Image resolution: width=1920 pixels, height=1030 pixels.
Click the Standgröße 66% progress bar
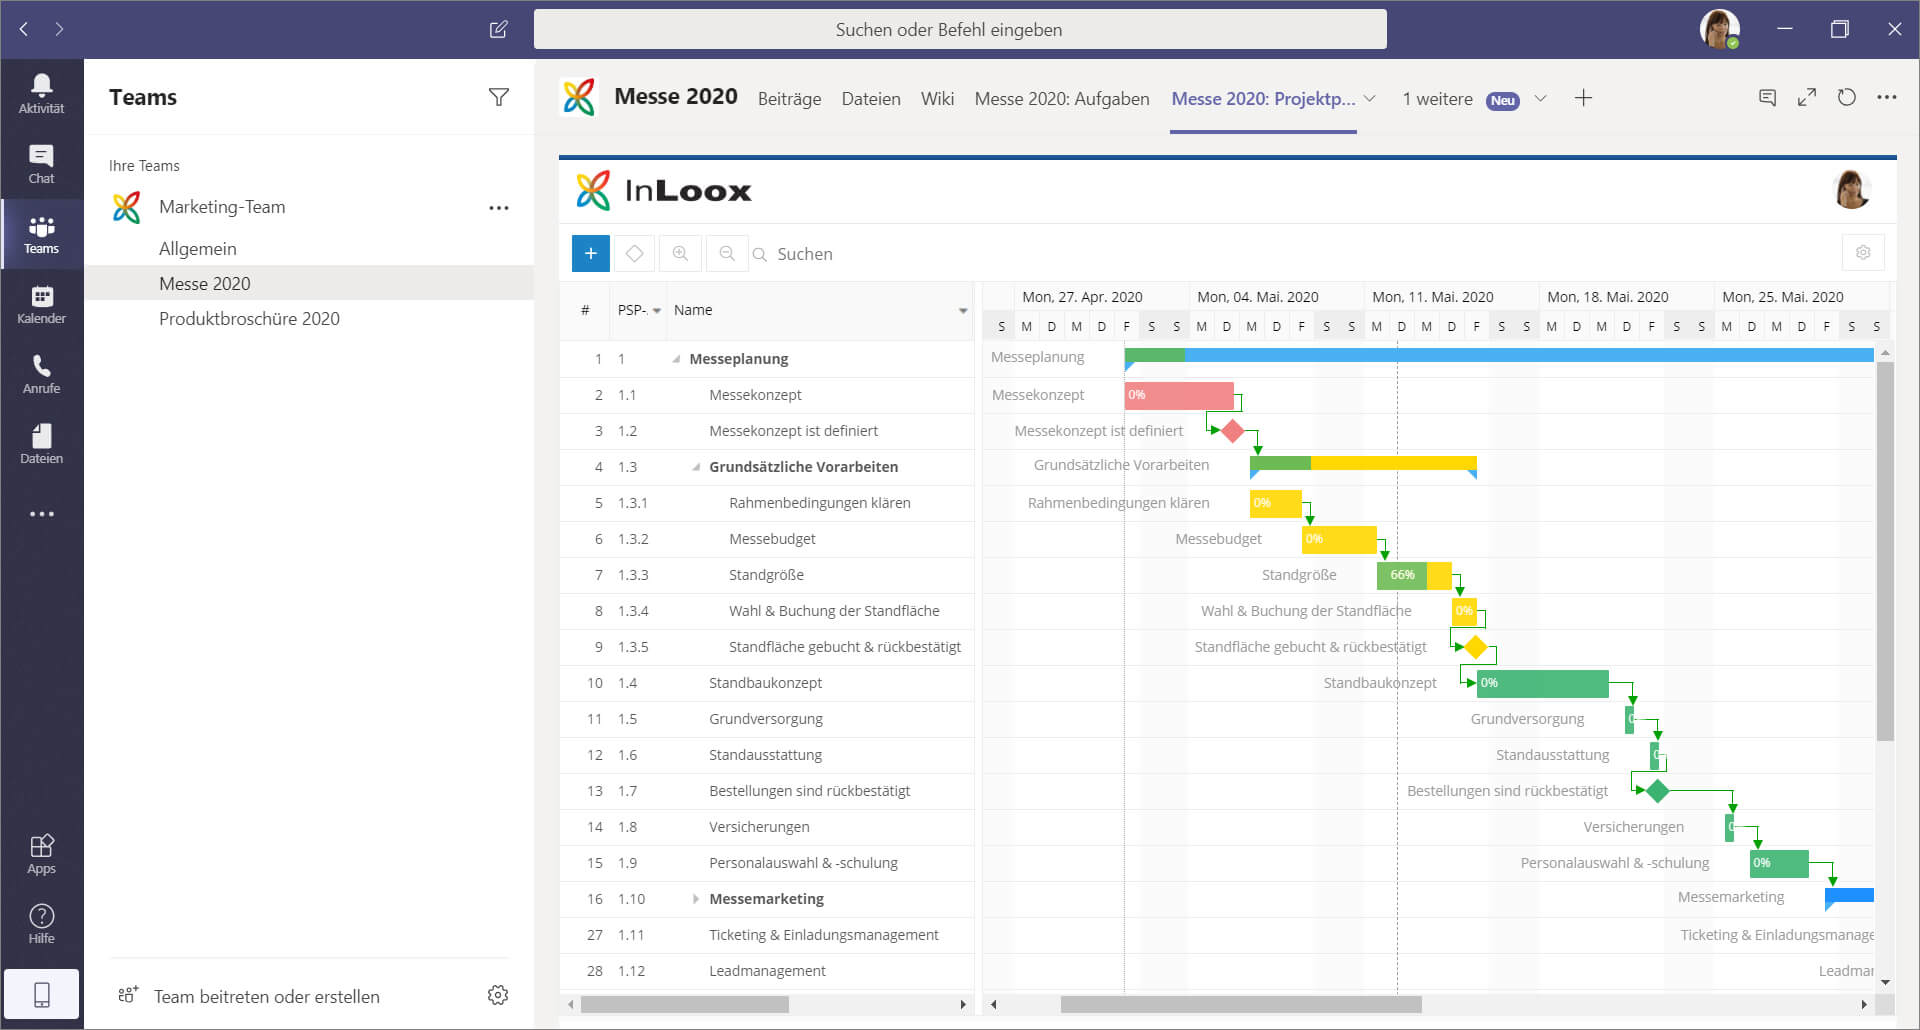pyautogui.click(x=1414, y=575)
